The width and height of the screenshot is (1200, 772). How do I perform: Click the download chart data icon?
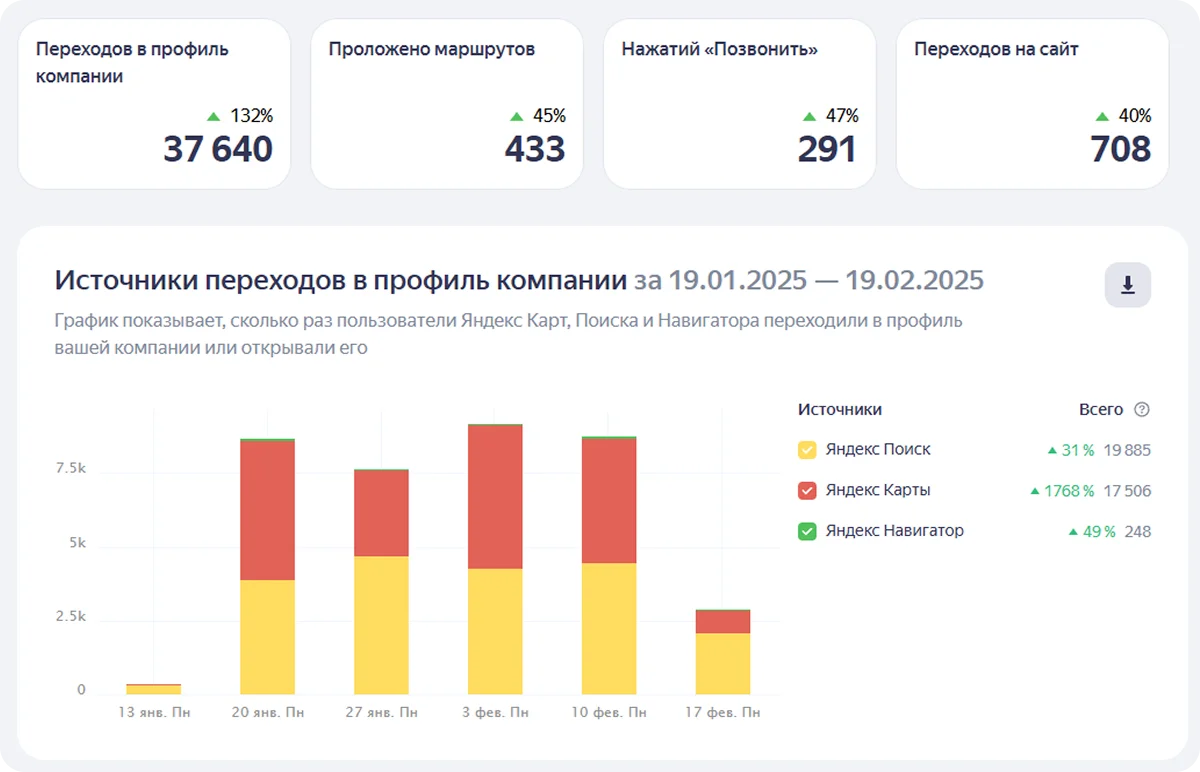click(1127, 286)
